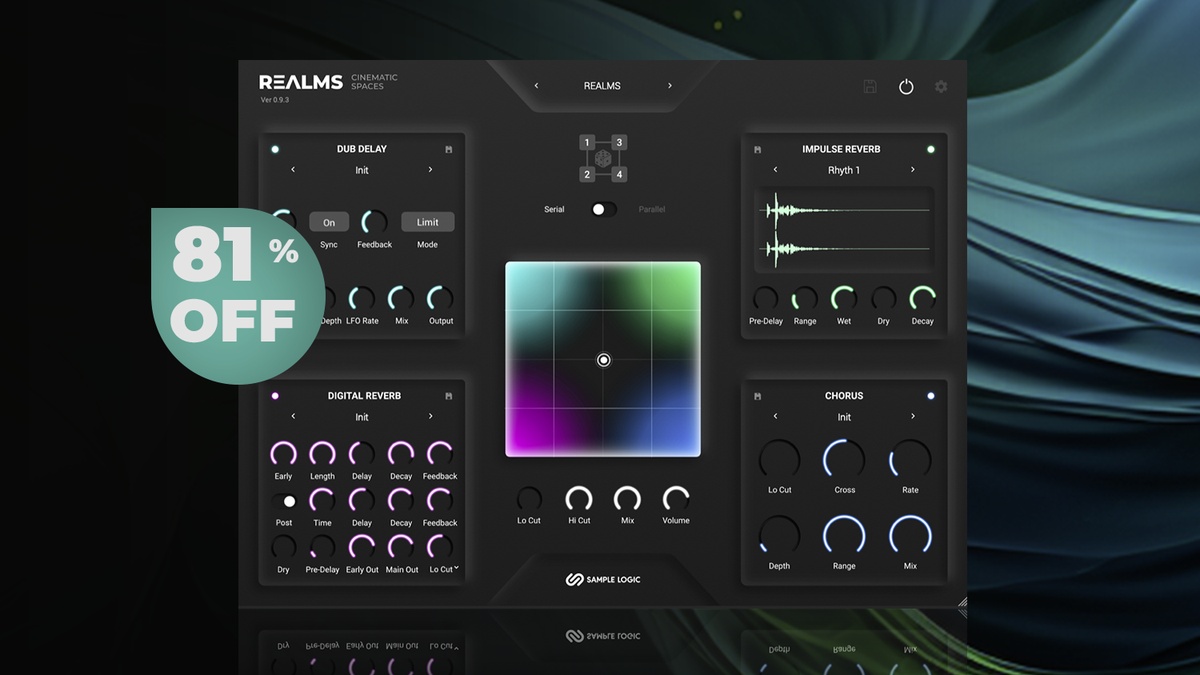Click the Rhyth 1 preset name
Viewport: 1200px width, 675px height.
[x=844, y=170]
